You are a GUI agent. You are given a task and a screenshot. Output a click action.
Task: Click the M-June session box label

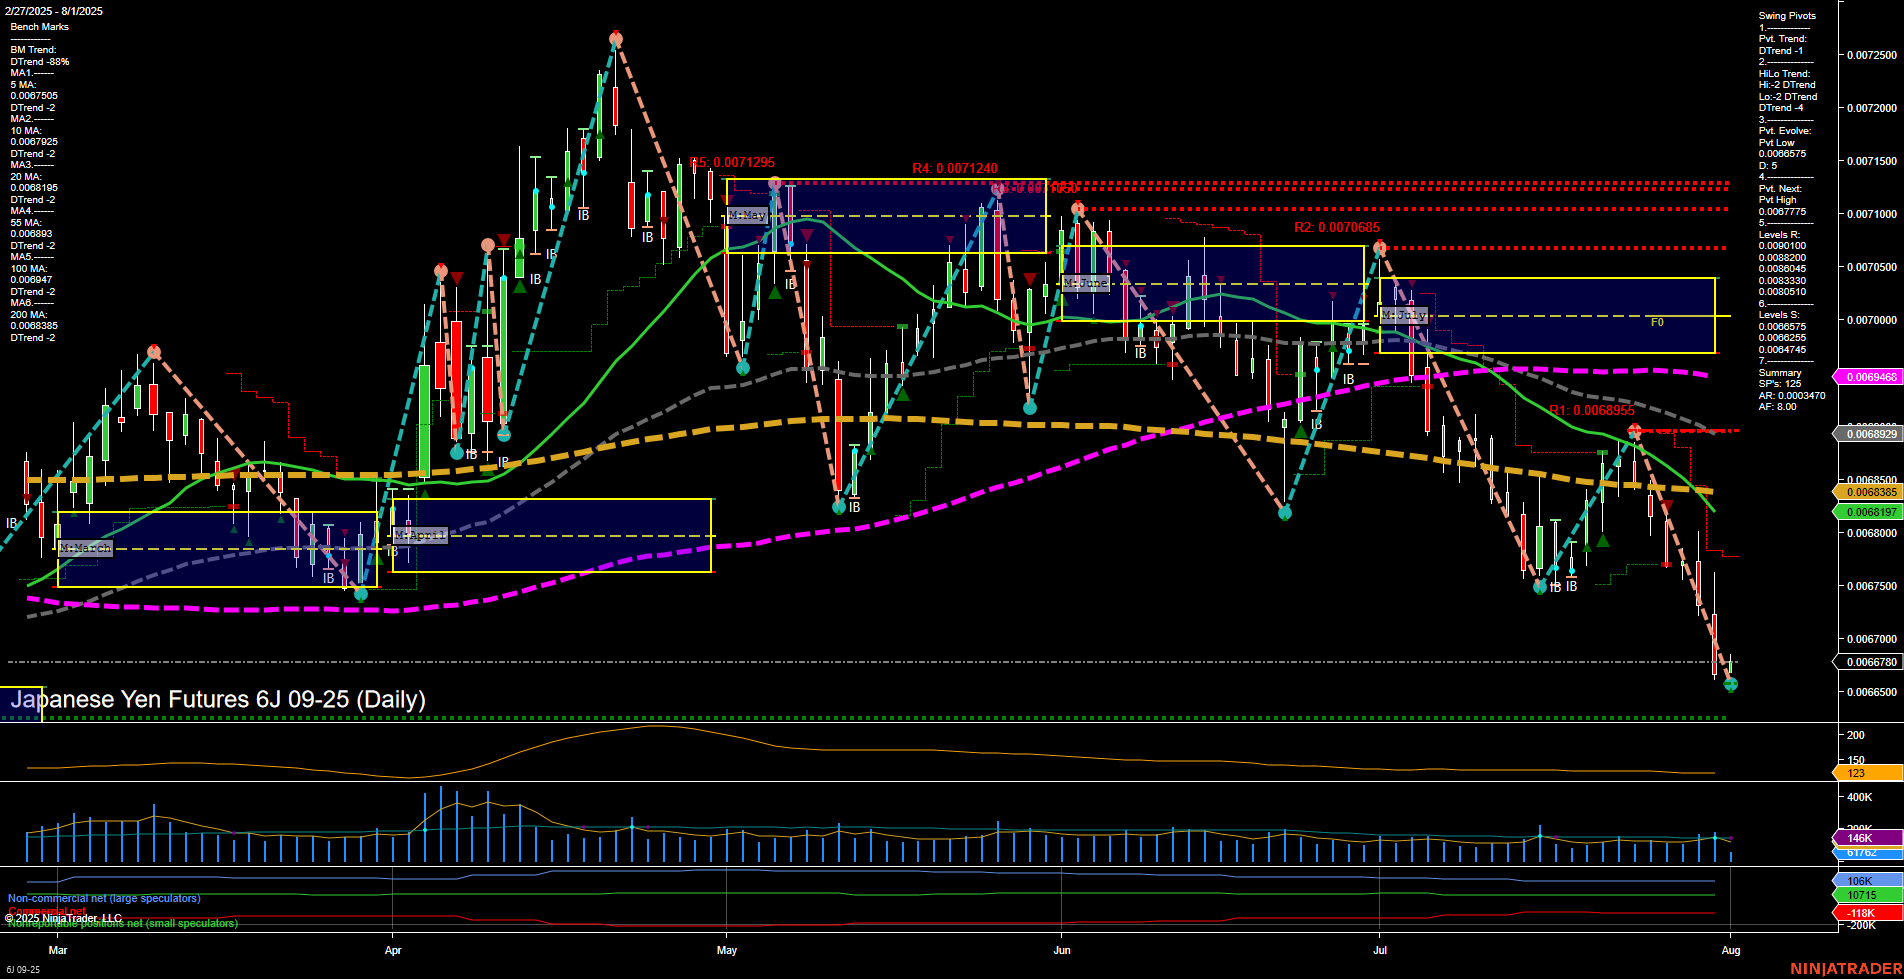coord(1085,283)
